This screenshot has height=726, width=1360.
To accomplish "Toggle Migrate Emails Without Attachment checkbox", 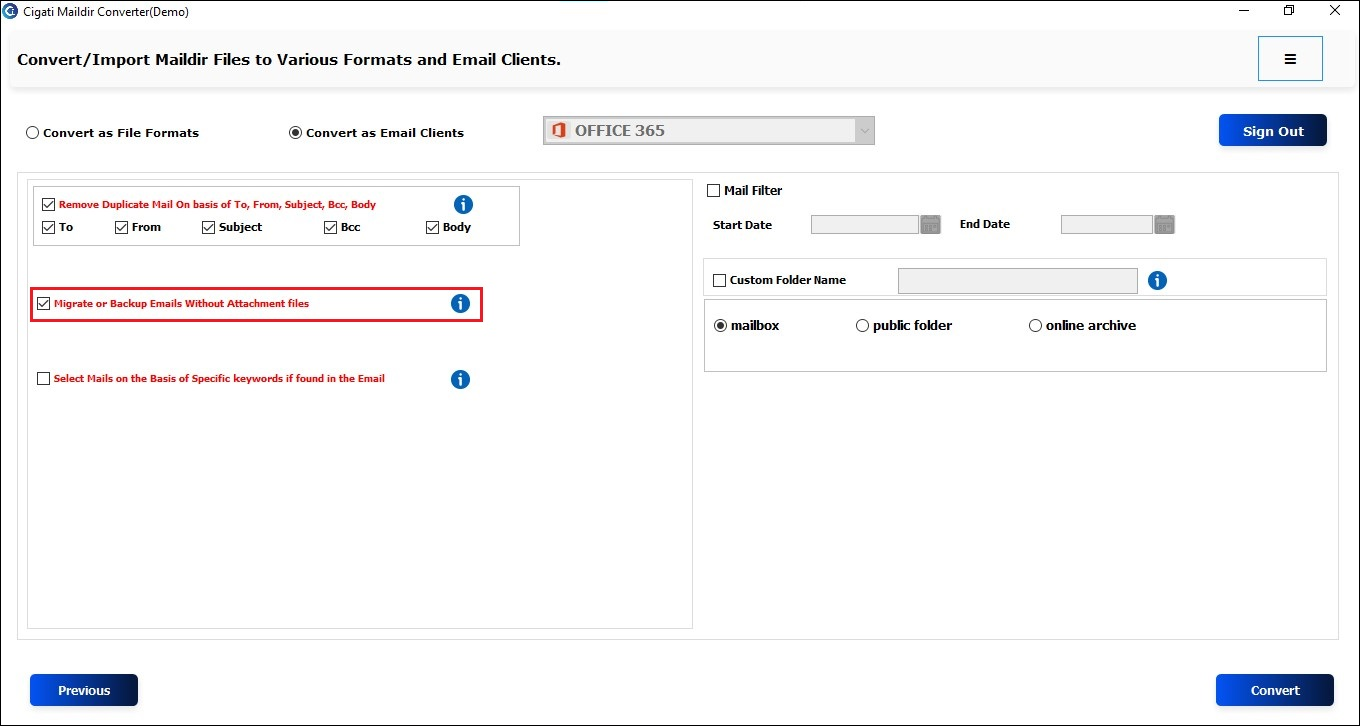I will 43,303.
